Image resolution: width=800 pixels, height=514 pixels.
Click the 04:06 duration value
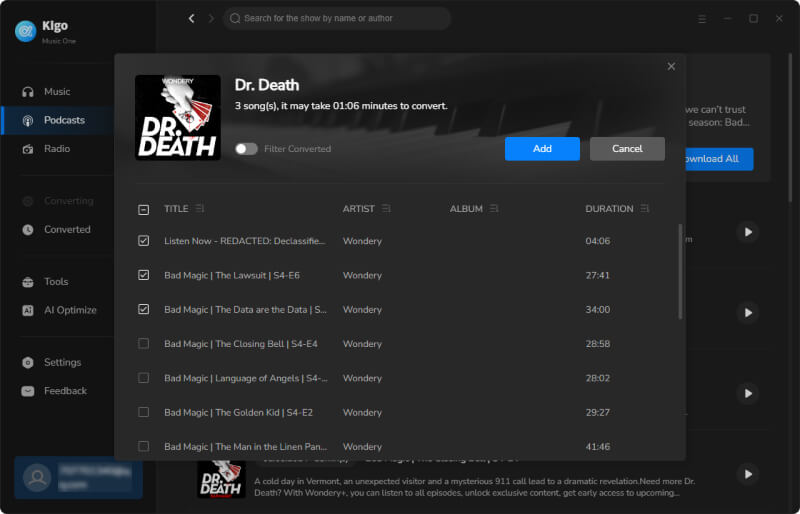click(x=597, y=241)
